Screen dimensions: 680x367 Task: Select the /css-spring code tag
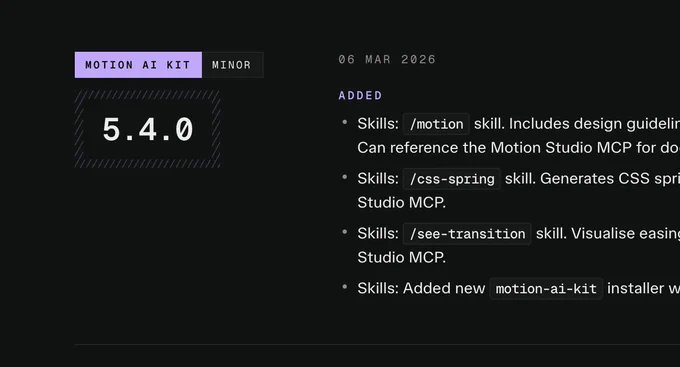452,179
